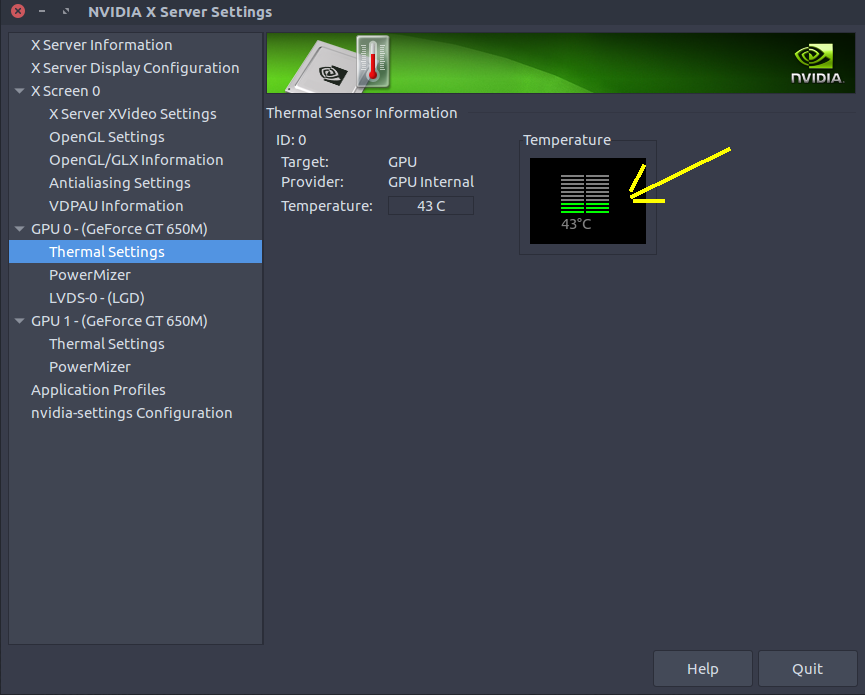Open OpenGL Settings page

[106, 137]
